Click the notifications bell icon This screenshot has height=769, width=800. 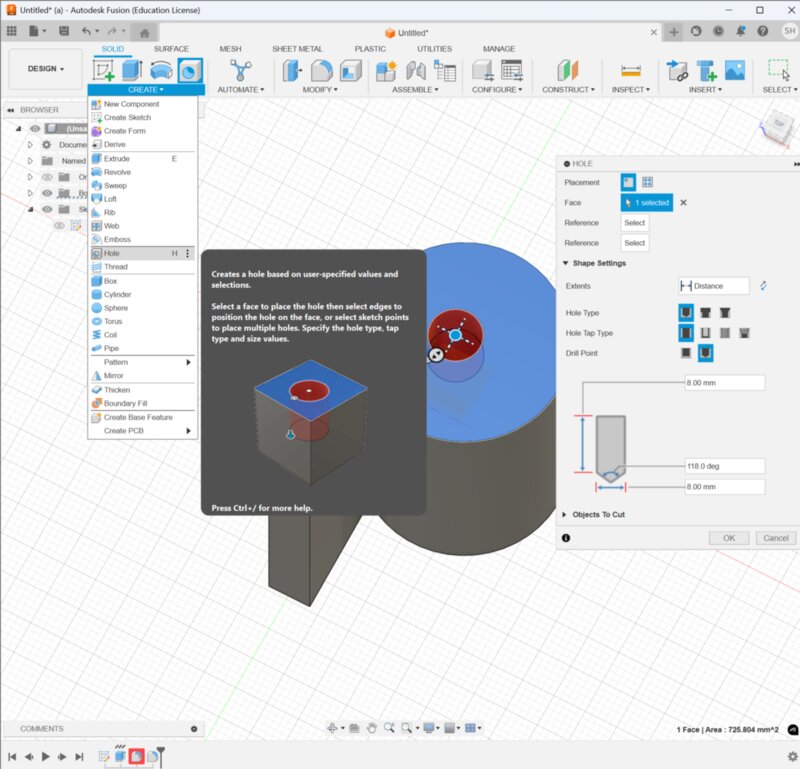click(x=740, y=31)
